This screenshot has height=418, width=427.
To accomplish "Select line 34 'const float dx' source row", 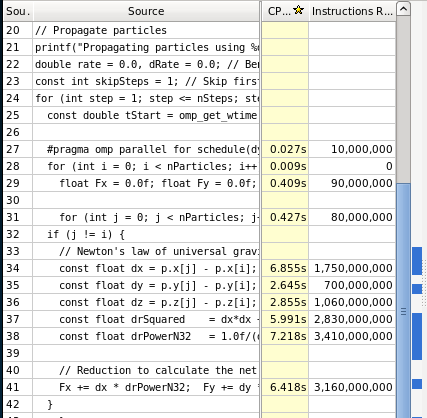I will (x=146, y=268).
